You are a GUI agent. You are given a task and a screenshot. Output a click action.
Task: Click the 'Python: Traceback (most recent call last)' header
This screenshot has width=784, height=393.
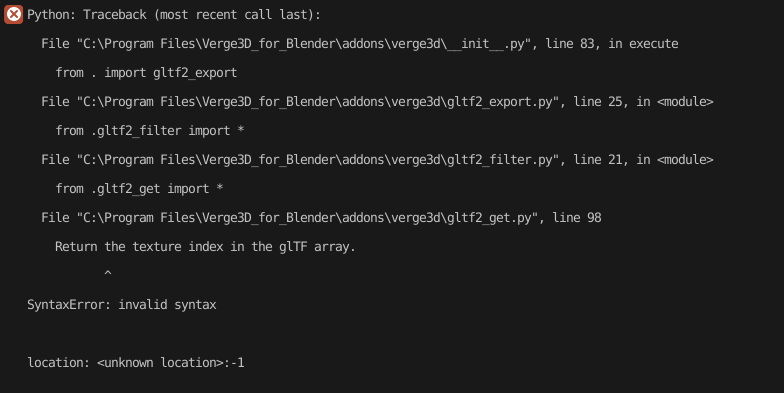pyautogui.click(x=174, y=14)
